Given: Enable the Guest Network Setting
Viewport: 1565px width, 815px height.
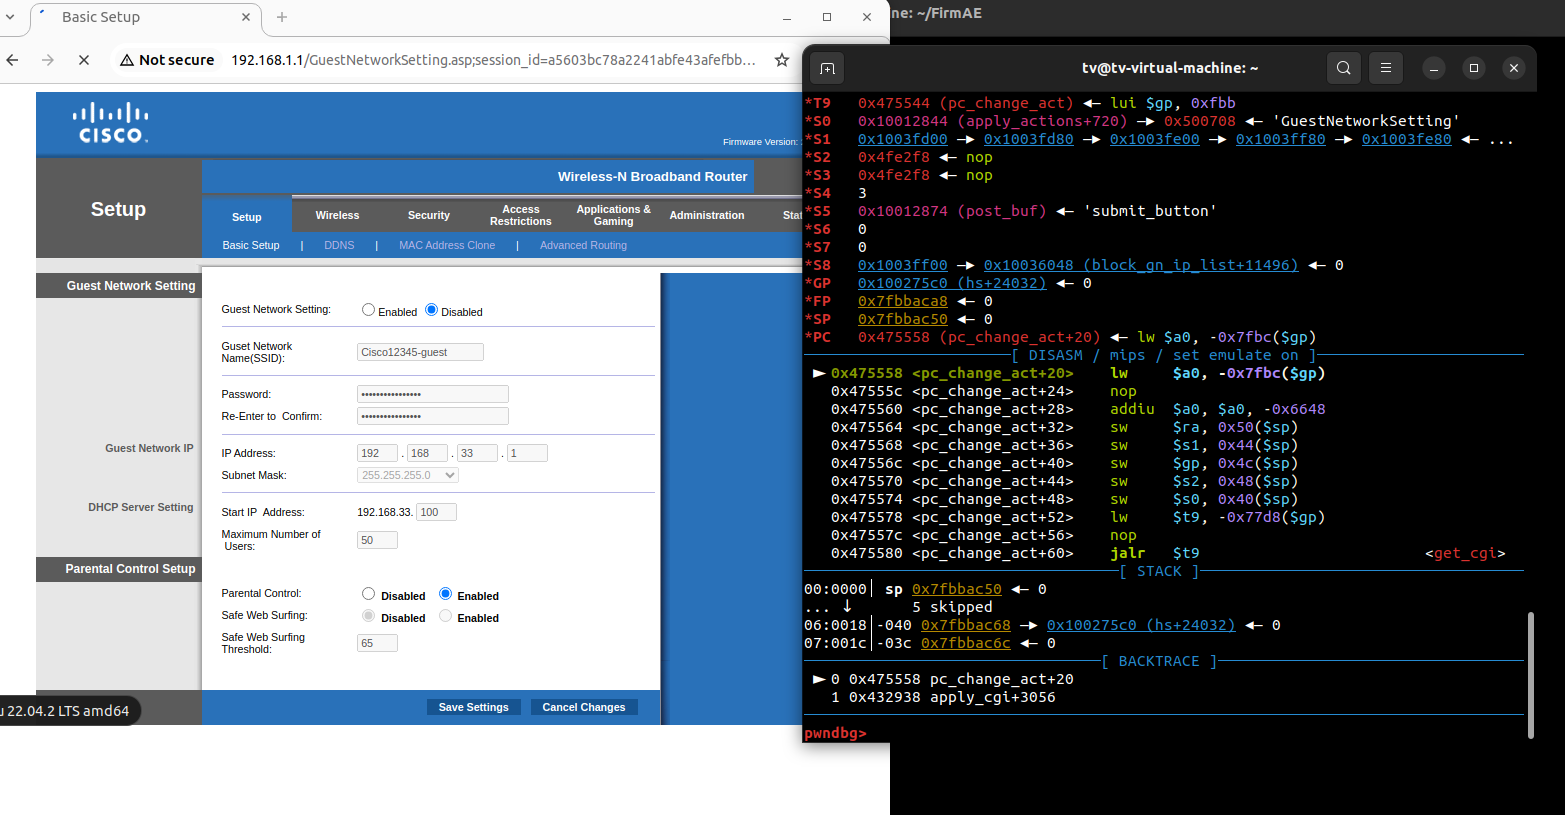Looking at the screenshot, I should pyautogui.click(x=368, y=310).
